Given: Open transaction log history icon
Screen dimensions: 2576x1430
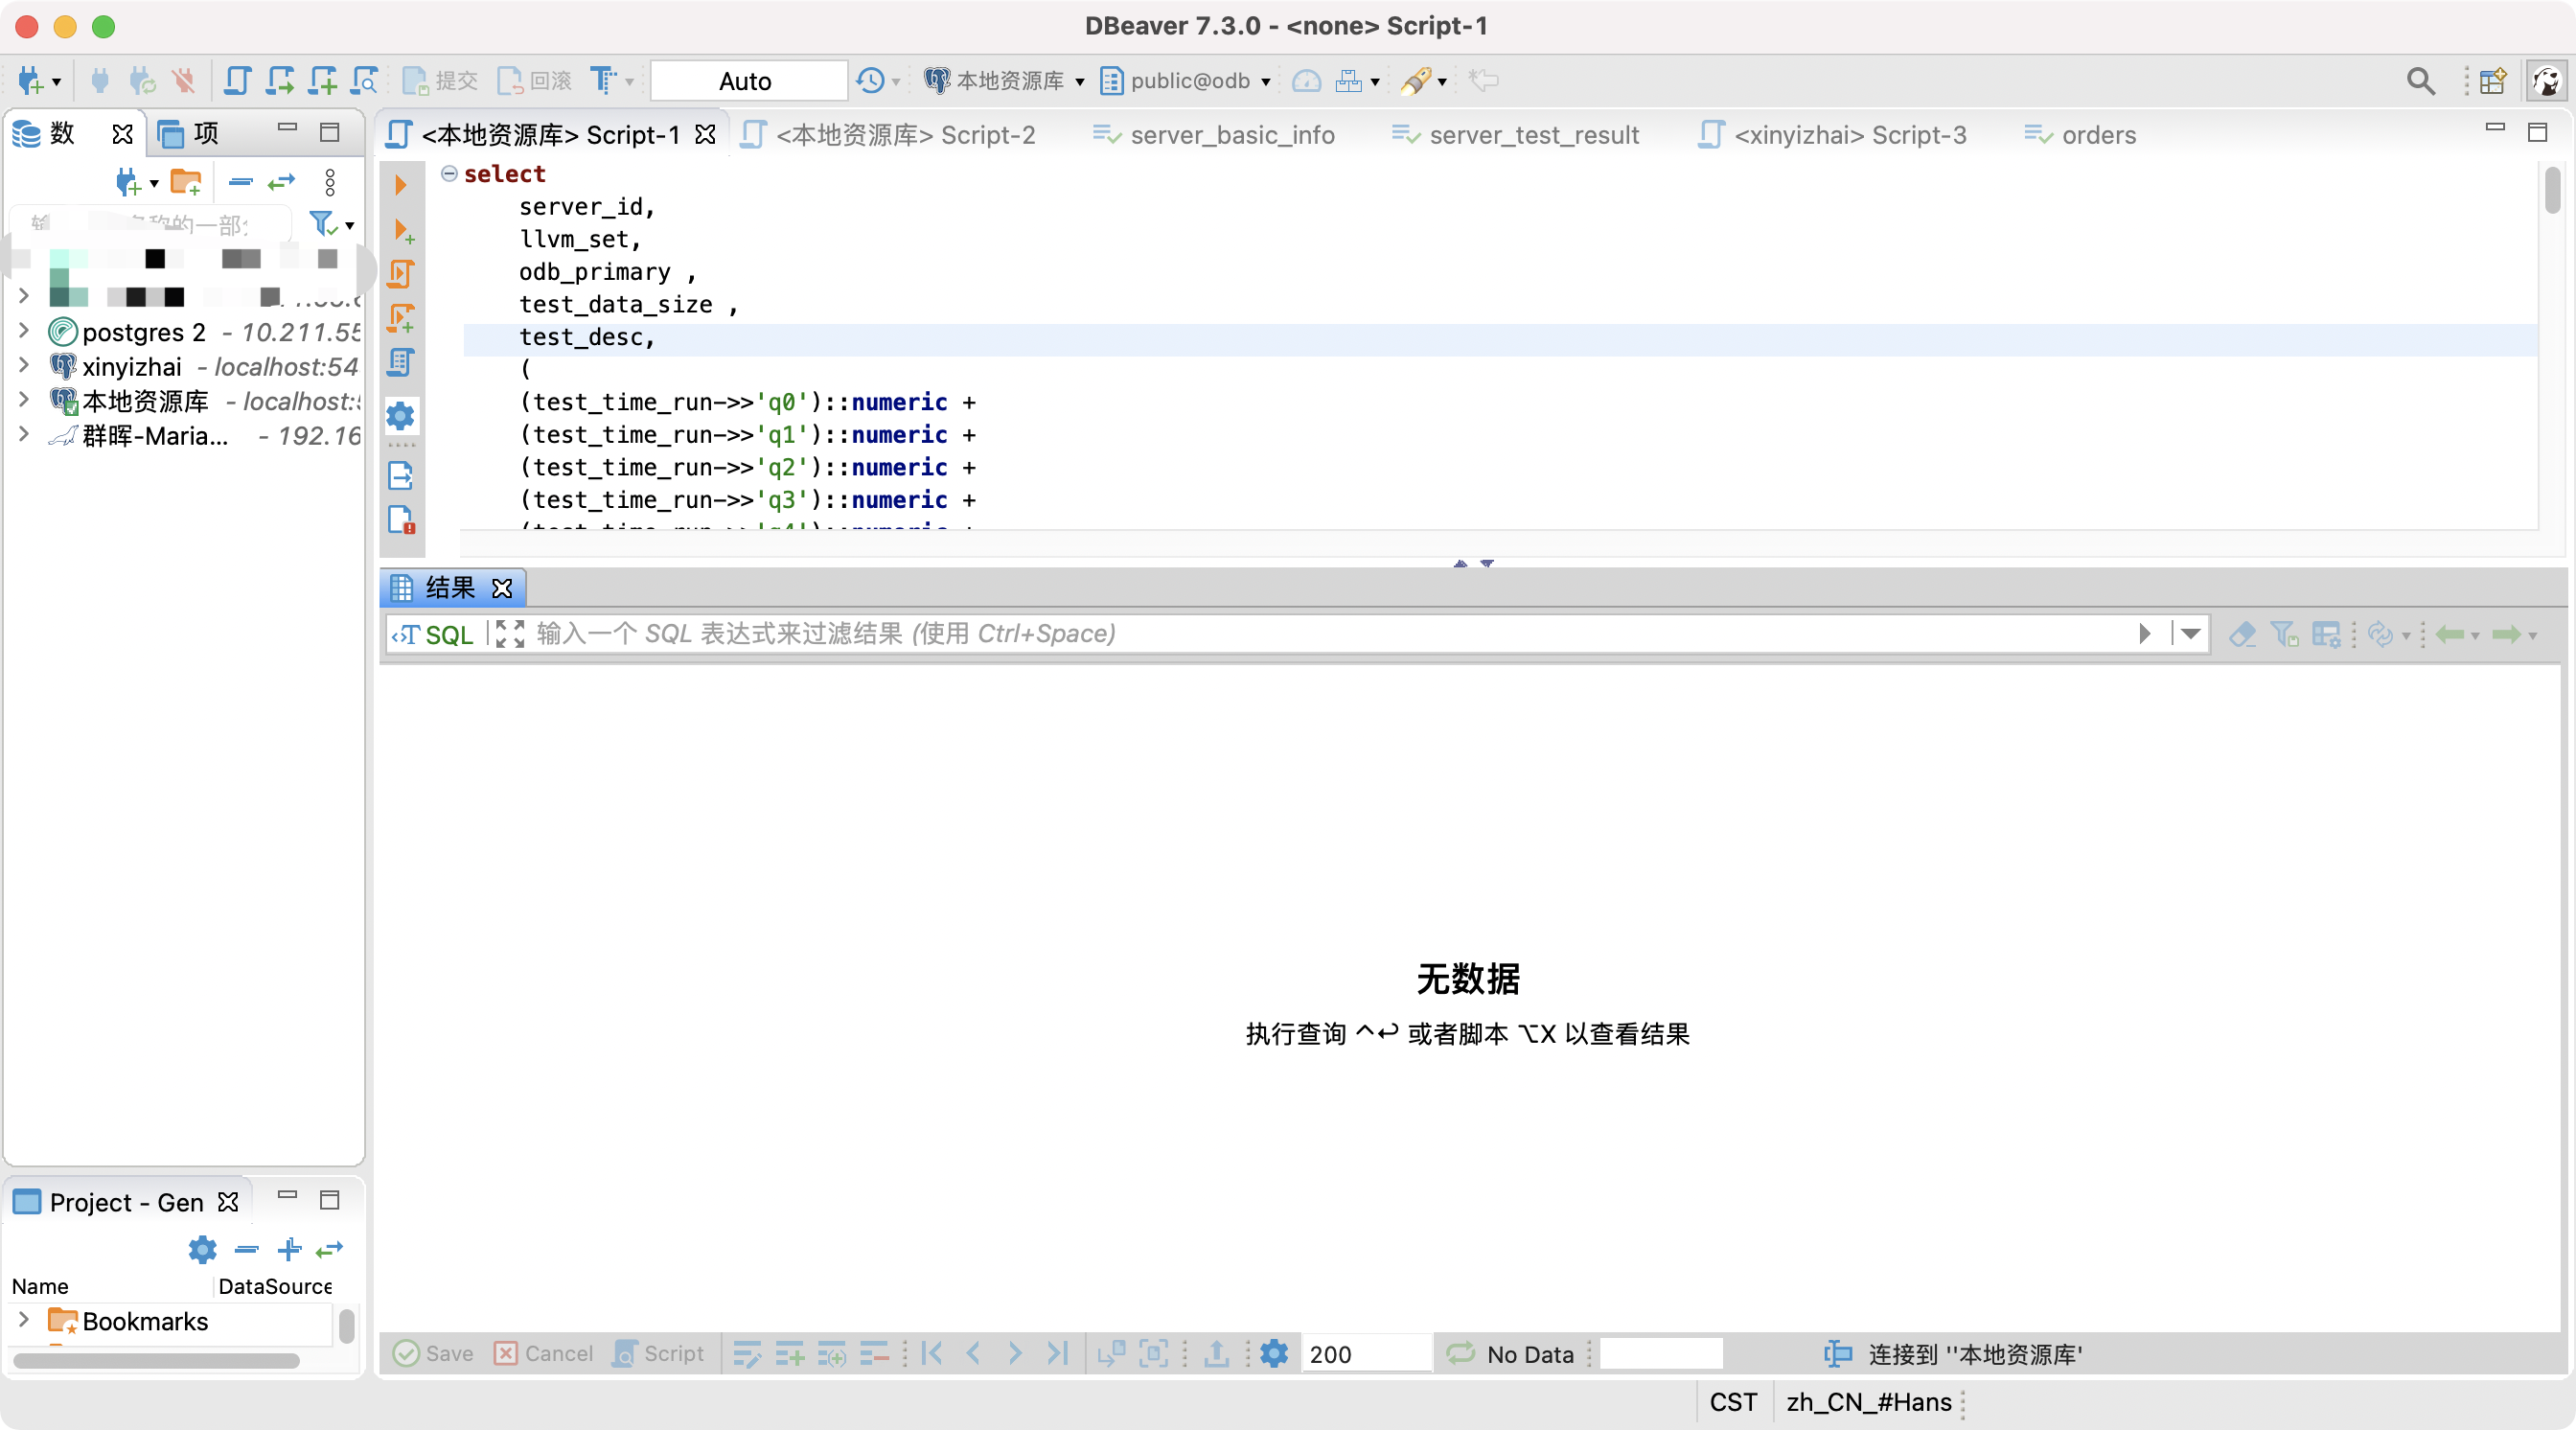Looking at the screenshot, I should [x=868, y=81].
